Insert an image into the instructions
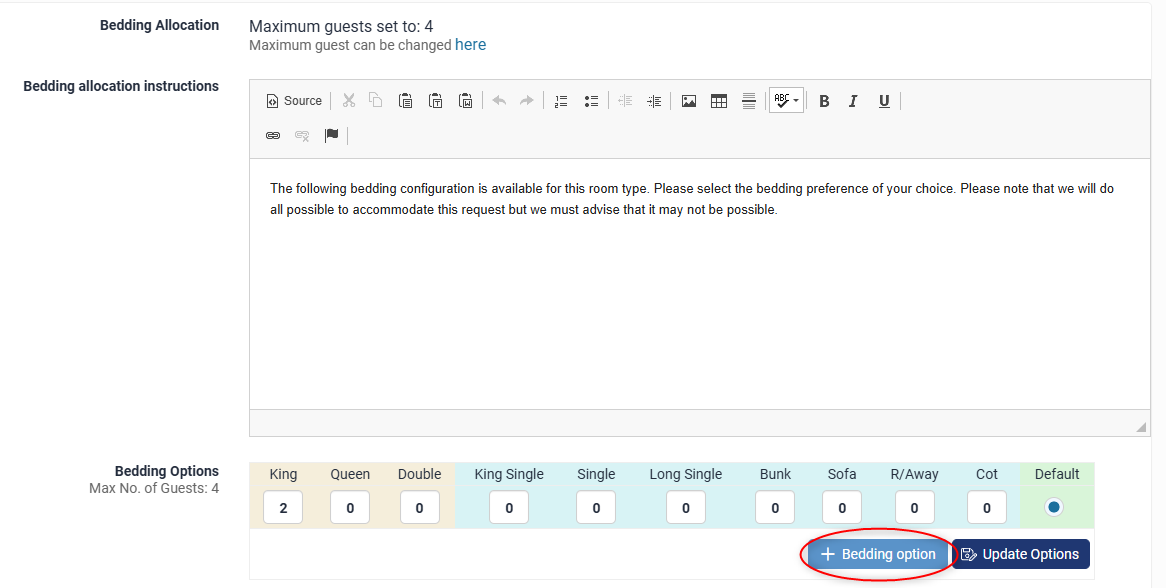Viewport: 1166px width, 588px height. [x=689, y=101]
